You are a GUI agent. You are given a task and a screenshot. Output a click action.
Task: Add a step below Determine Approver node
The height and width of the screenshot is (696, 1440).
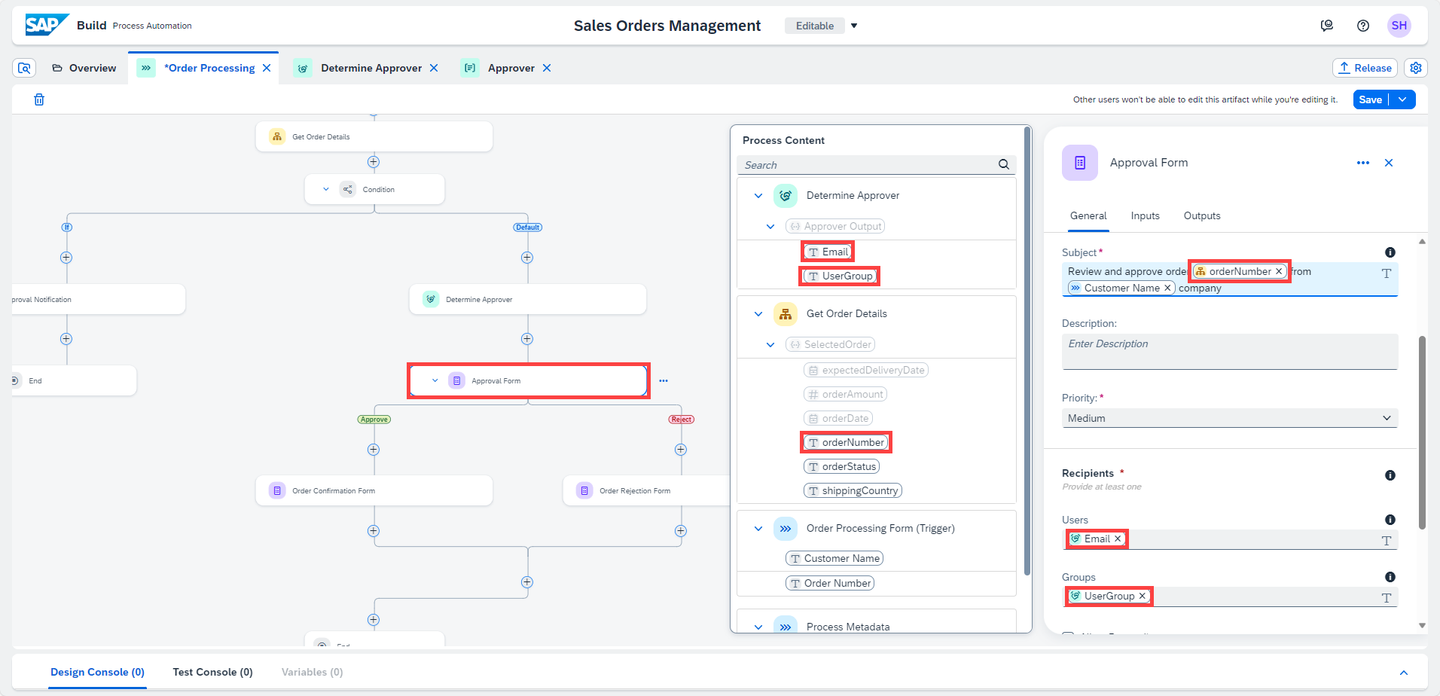pos(527,339)
